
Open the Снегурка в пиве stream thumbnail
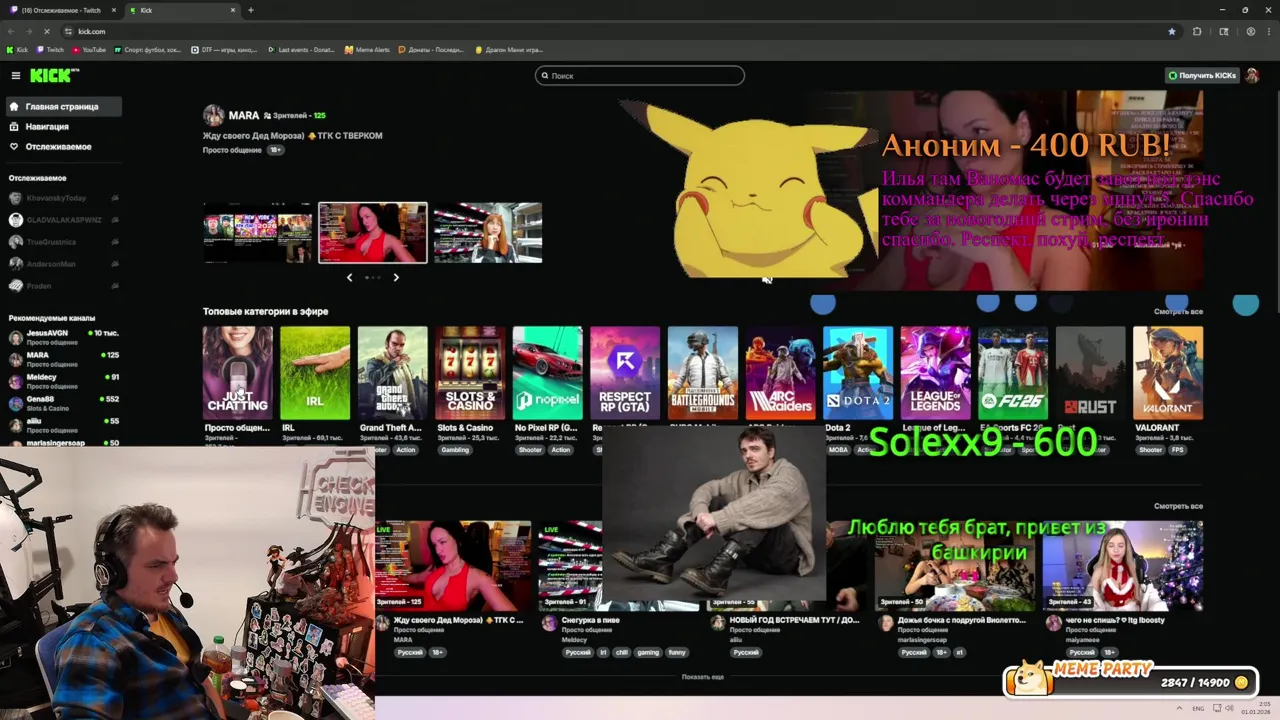571,565
